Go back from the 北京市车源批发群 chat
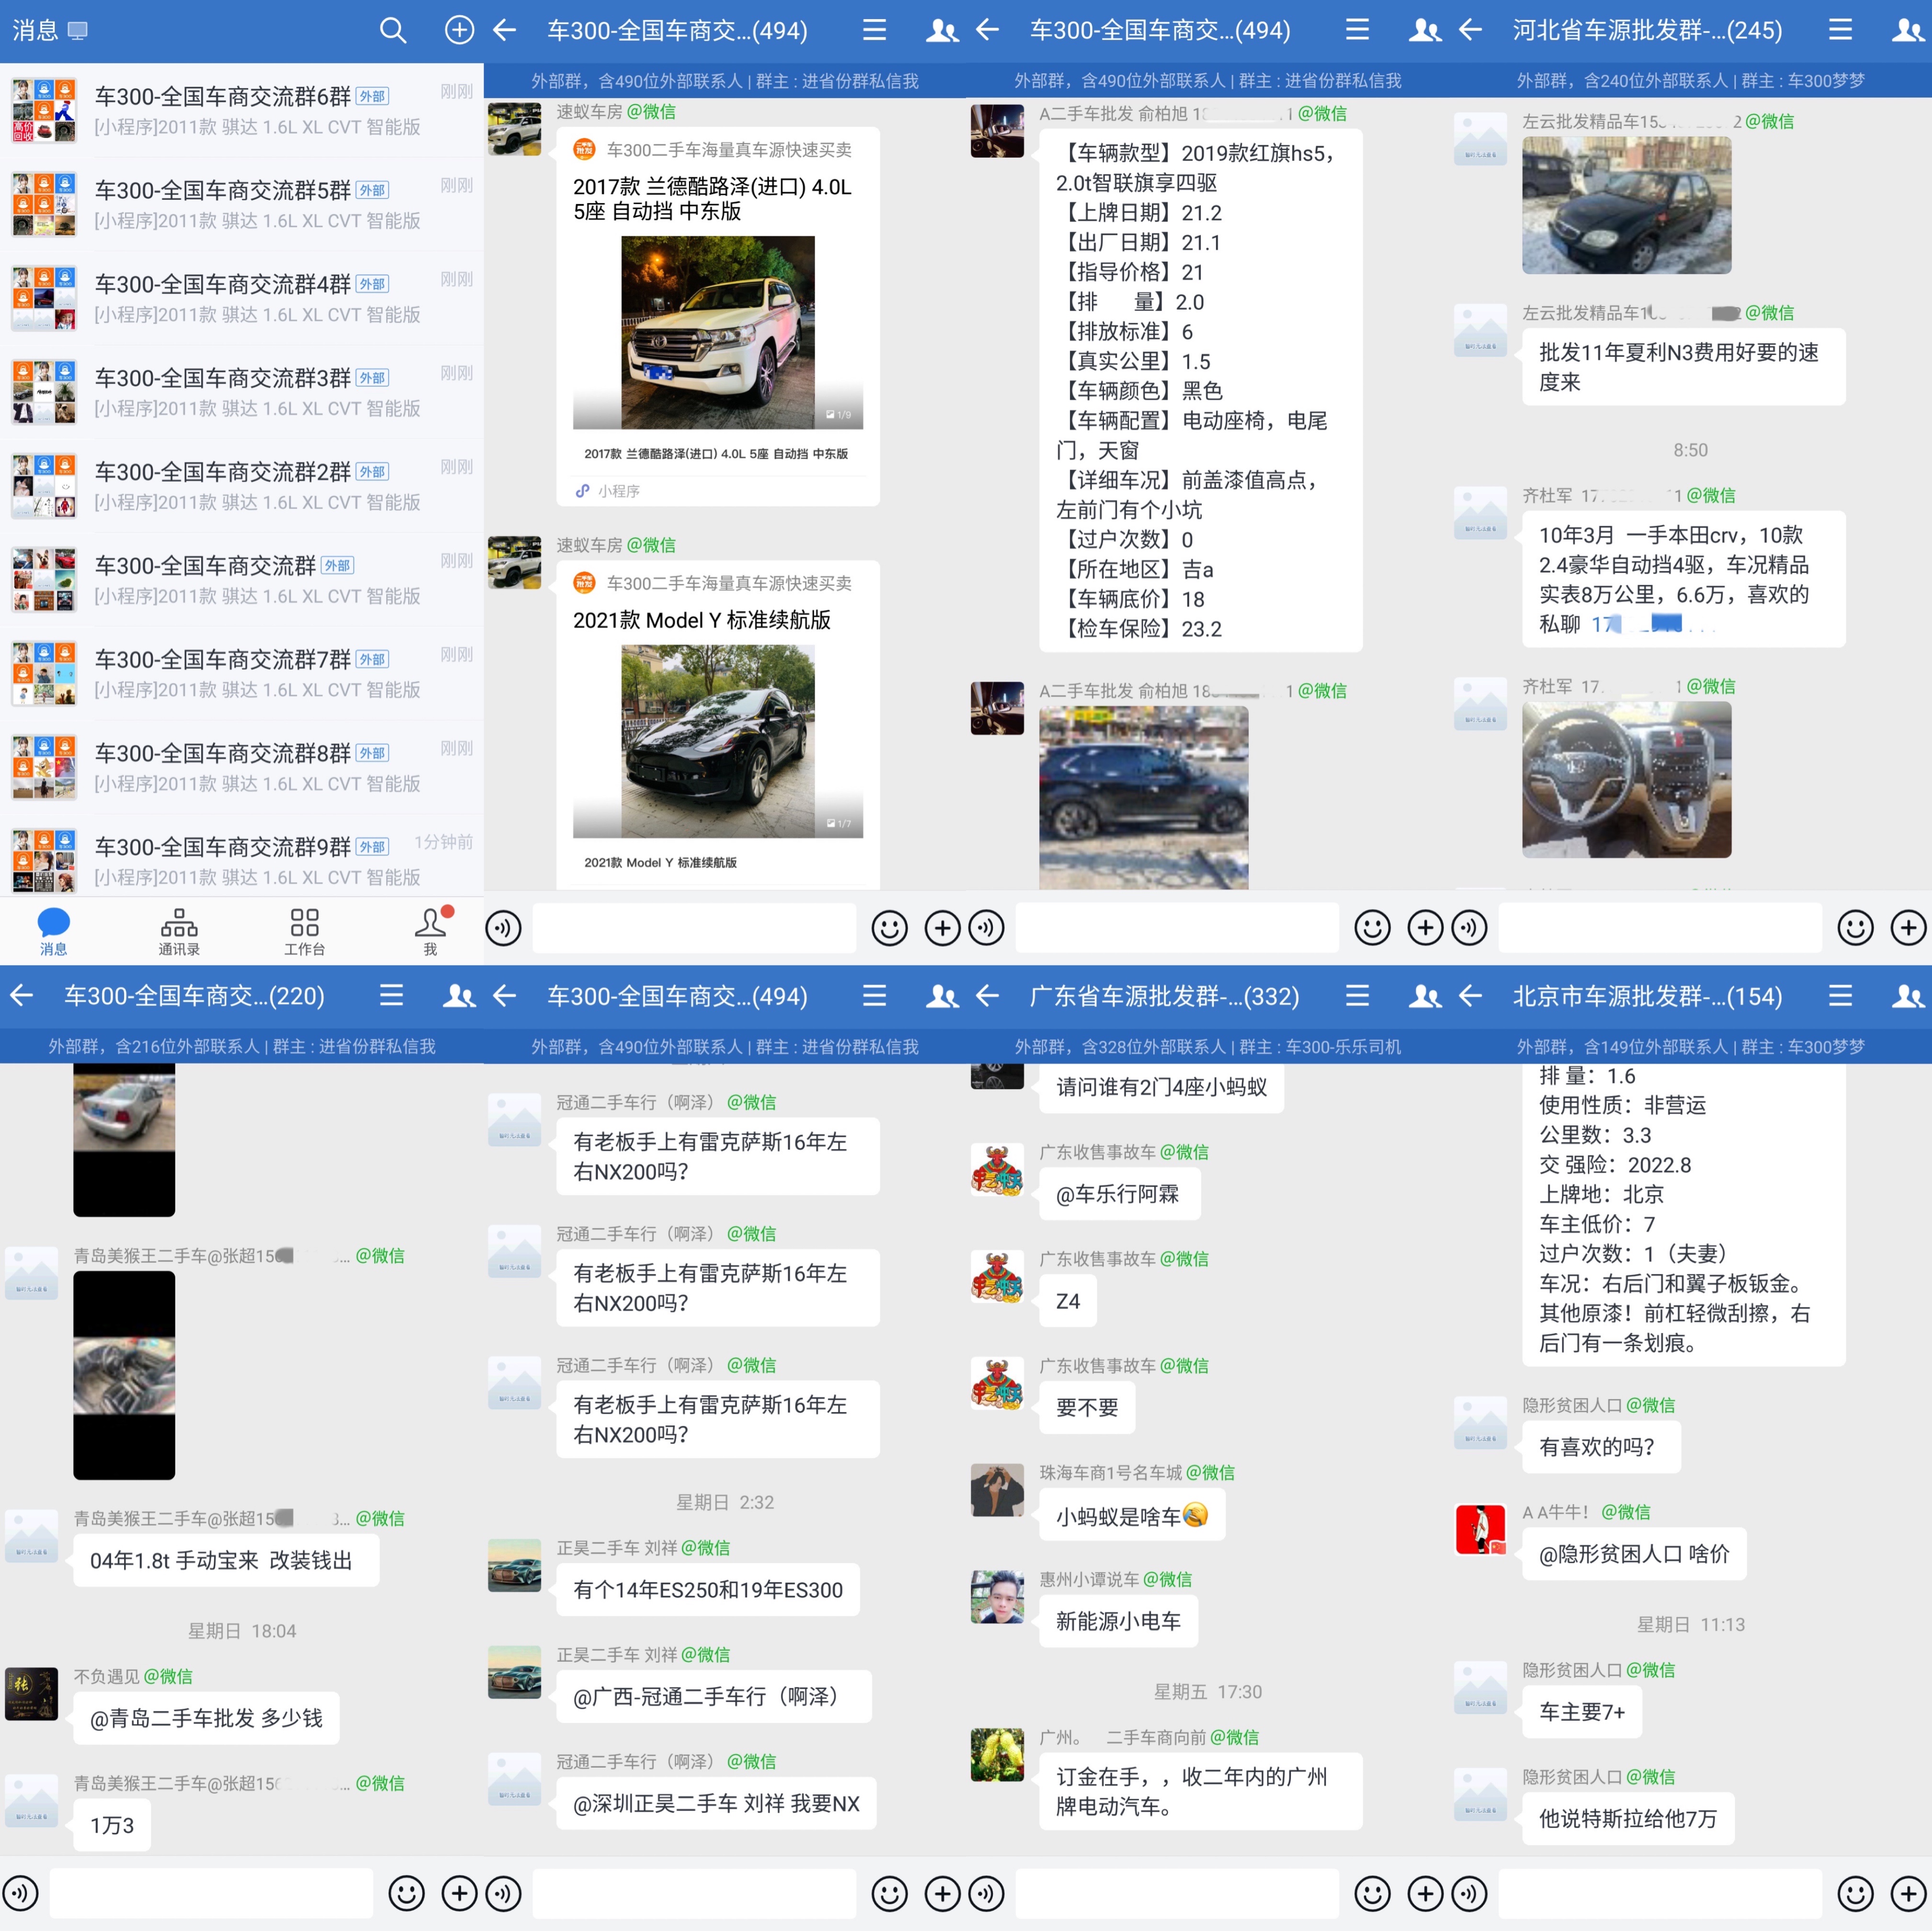This screenshot has height=1931, width=1932. click(x=1470, y=996)
